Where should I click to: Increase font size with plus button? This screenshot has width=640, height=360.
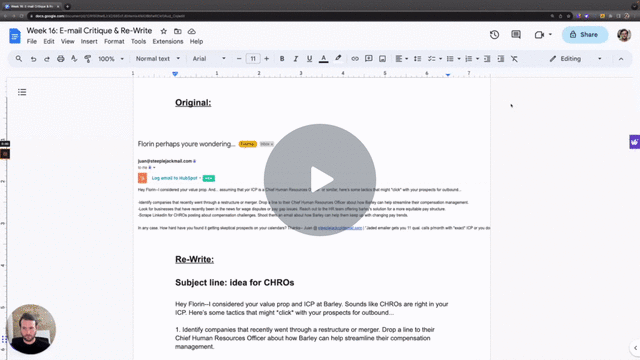pyautogui.click(x=267, y=59)
